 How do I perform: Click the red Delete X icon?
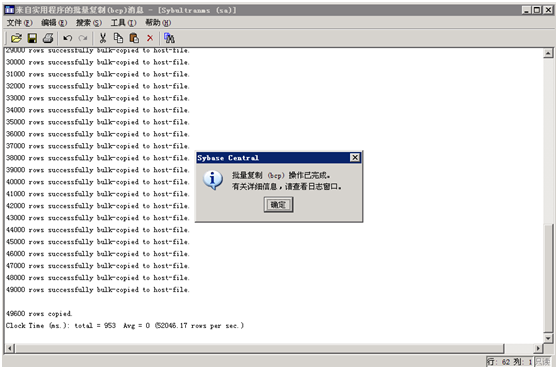pos(150,38)
